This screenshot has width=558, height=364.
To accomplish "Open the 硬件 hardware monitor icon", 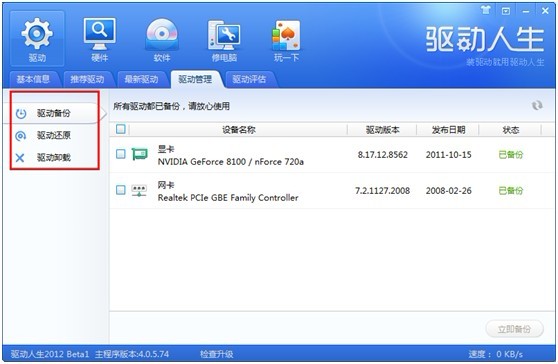I will pos(99,39).
